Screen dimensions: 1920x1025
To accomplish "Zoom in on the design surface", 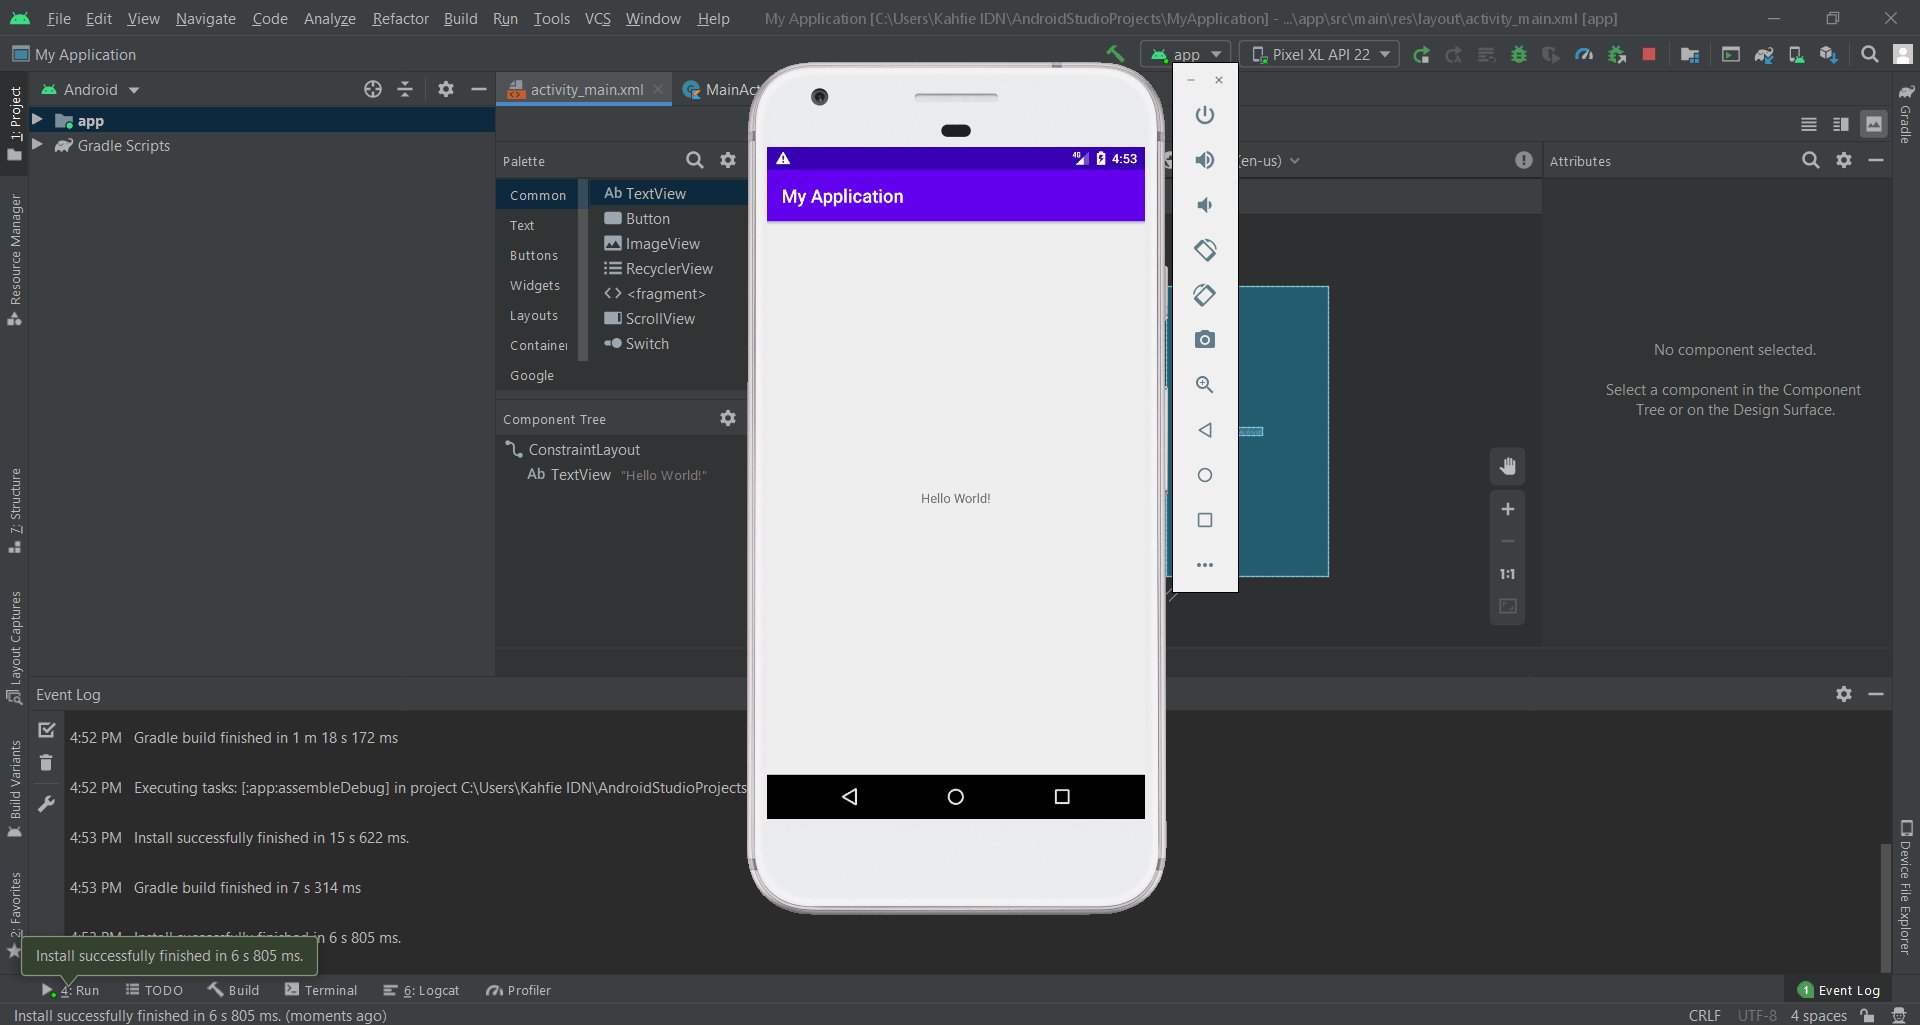I will coord(1508,509).
